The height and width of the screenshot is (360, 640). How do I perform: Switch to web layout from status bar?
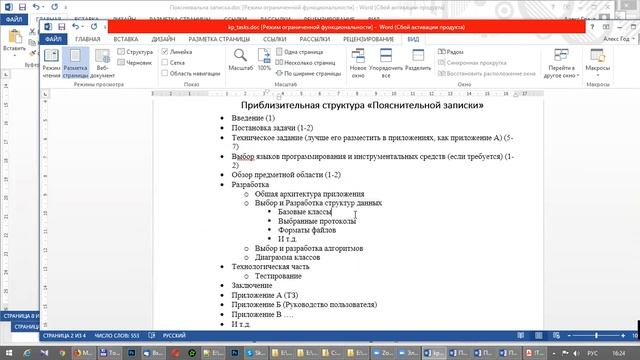[556, 336]
